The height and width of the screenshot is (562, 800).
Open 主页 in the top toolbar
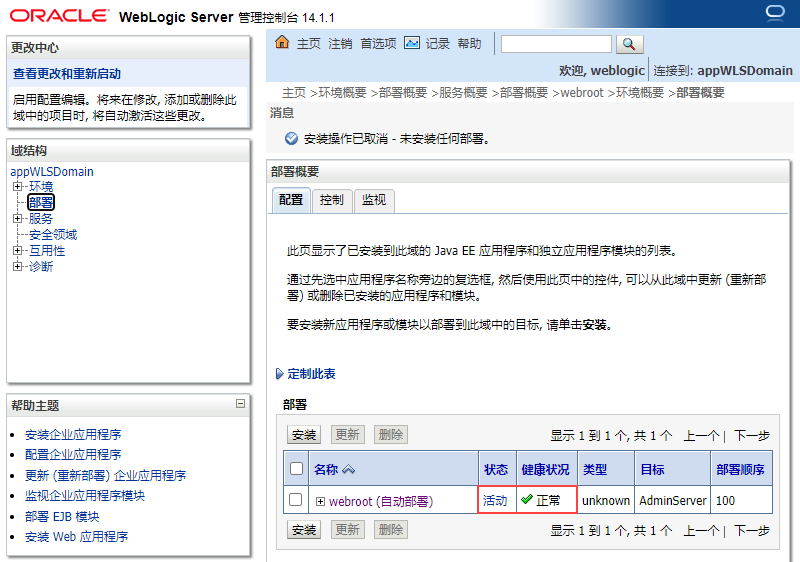(309, 44)
